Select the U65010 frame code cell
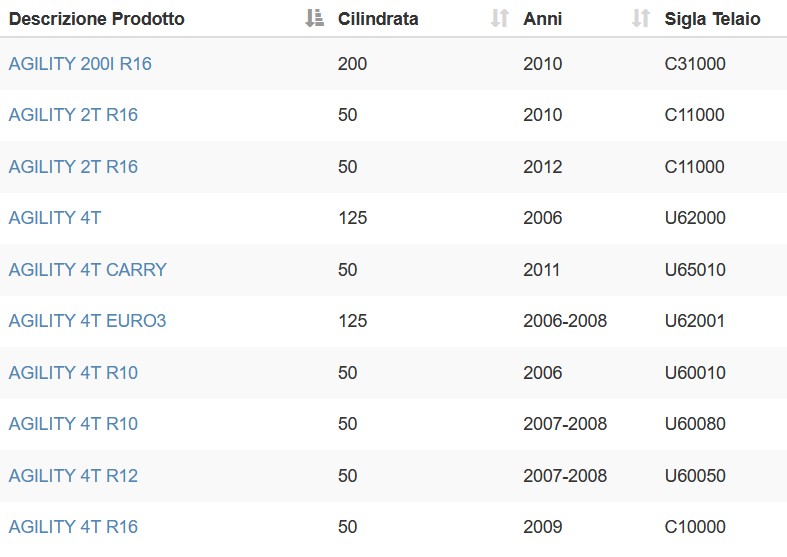787x557 pixels. coord(695,269)
